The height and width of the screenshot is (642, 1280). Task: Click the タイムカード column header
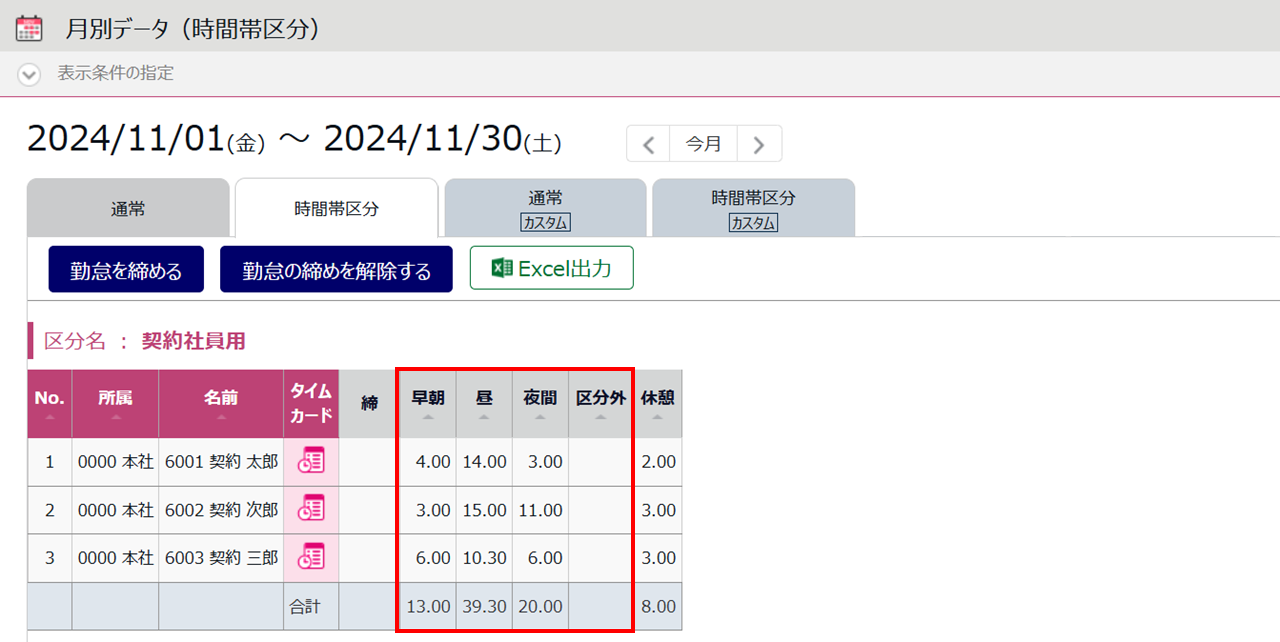tap(311, 404)
